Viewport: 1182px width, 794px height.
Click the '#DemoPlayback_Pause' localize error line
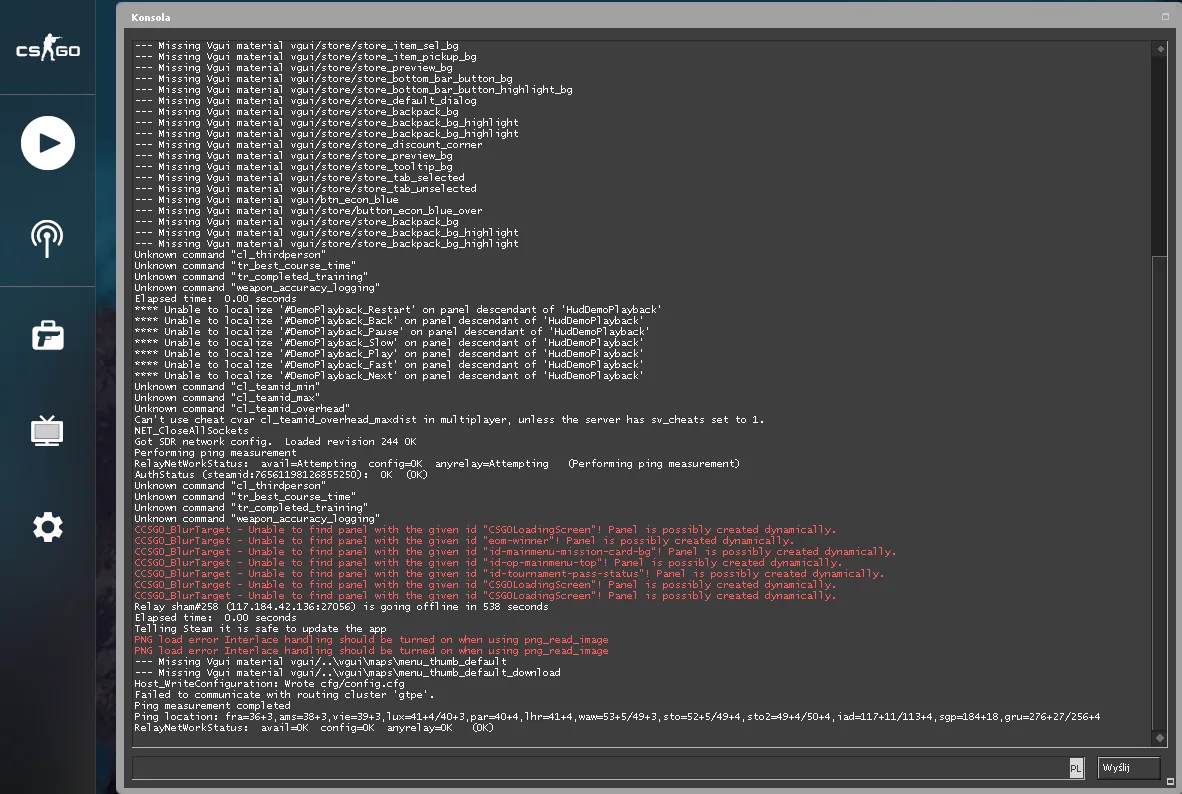click(392, 332)
